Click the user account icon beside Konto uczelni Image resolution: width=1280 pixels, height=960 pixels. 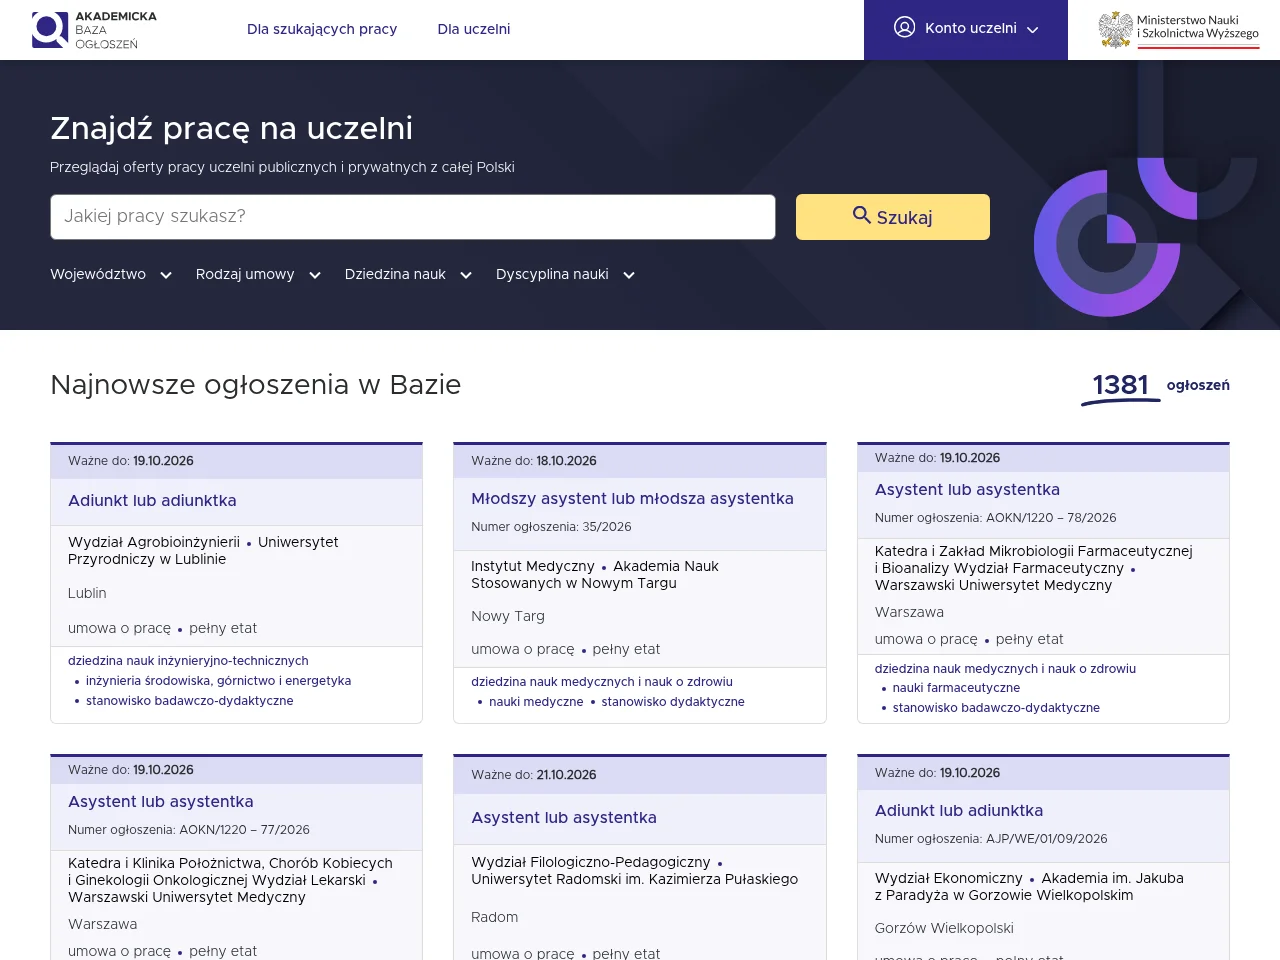904,28
